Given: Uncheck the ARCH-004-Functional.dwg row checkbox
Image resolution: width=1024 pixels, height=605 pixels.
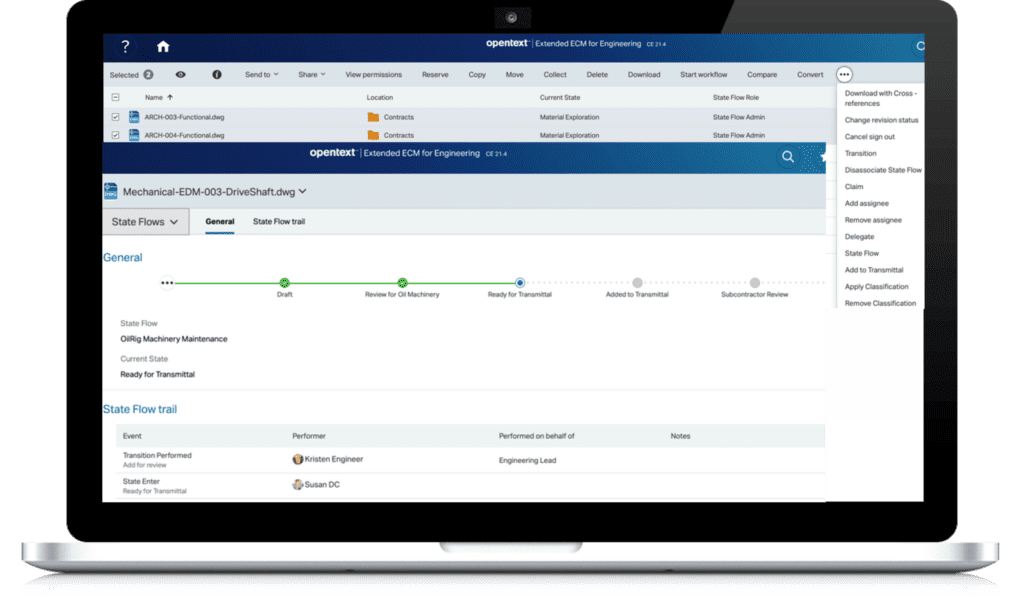Looking at the screenshot, I should [x=113, y=133].
